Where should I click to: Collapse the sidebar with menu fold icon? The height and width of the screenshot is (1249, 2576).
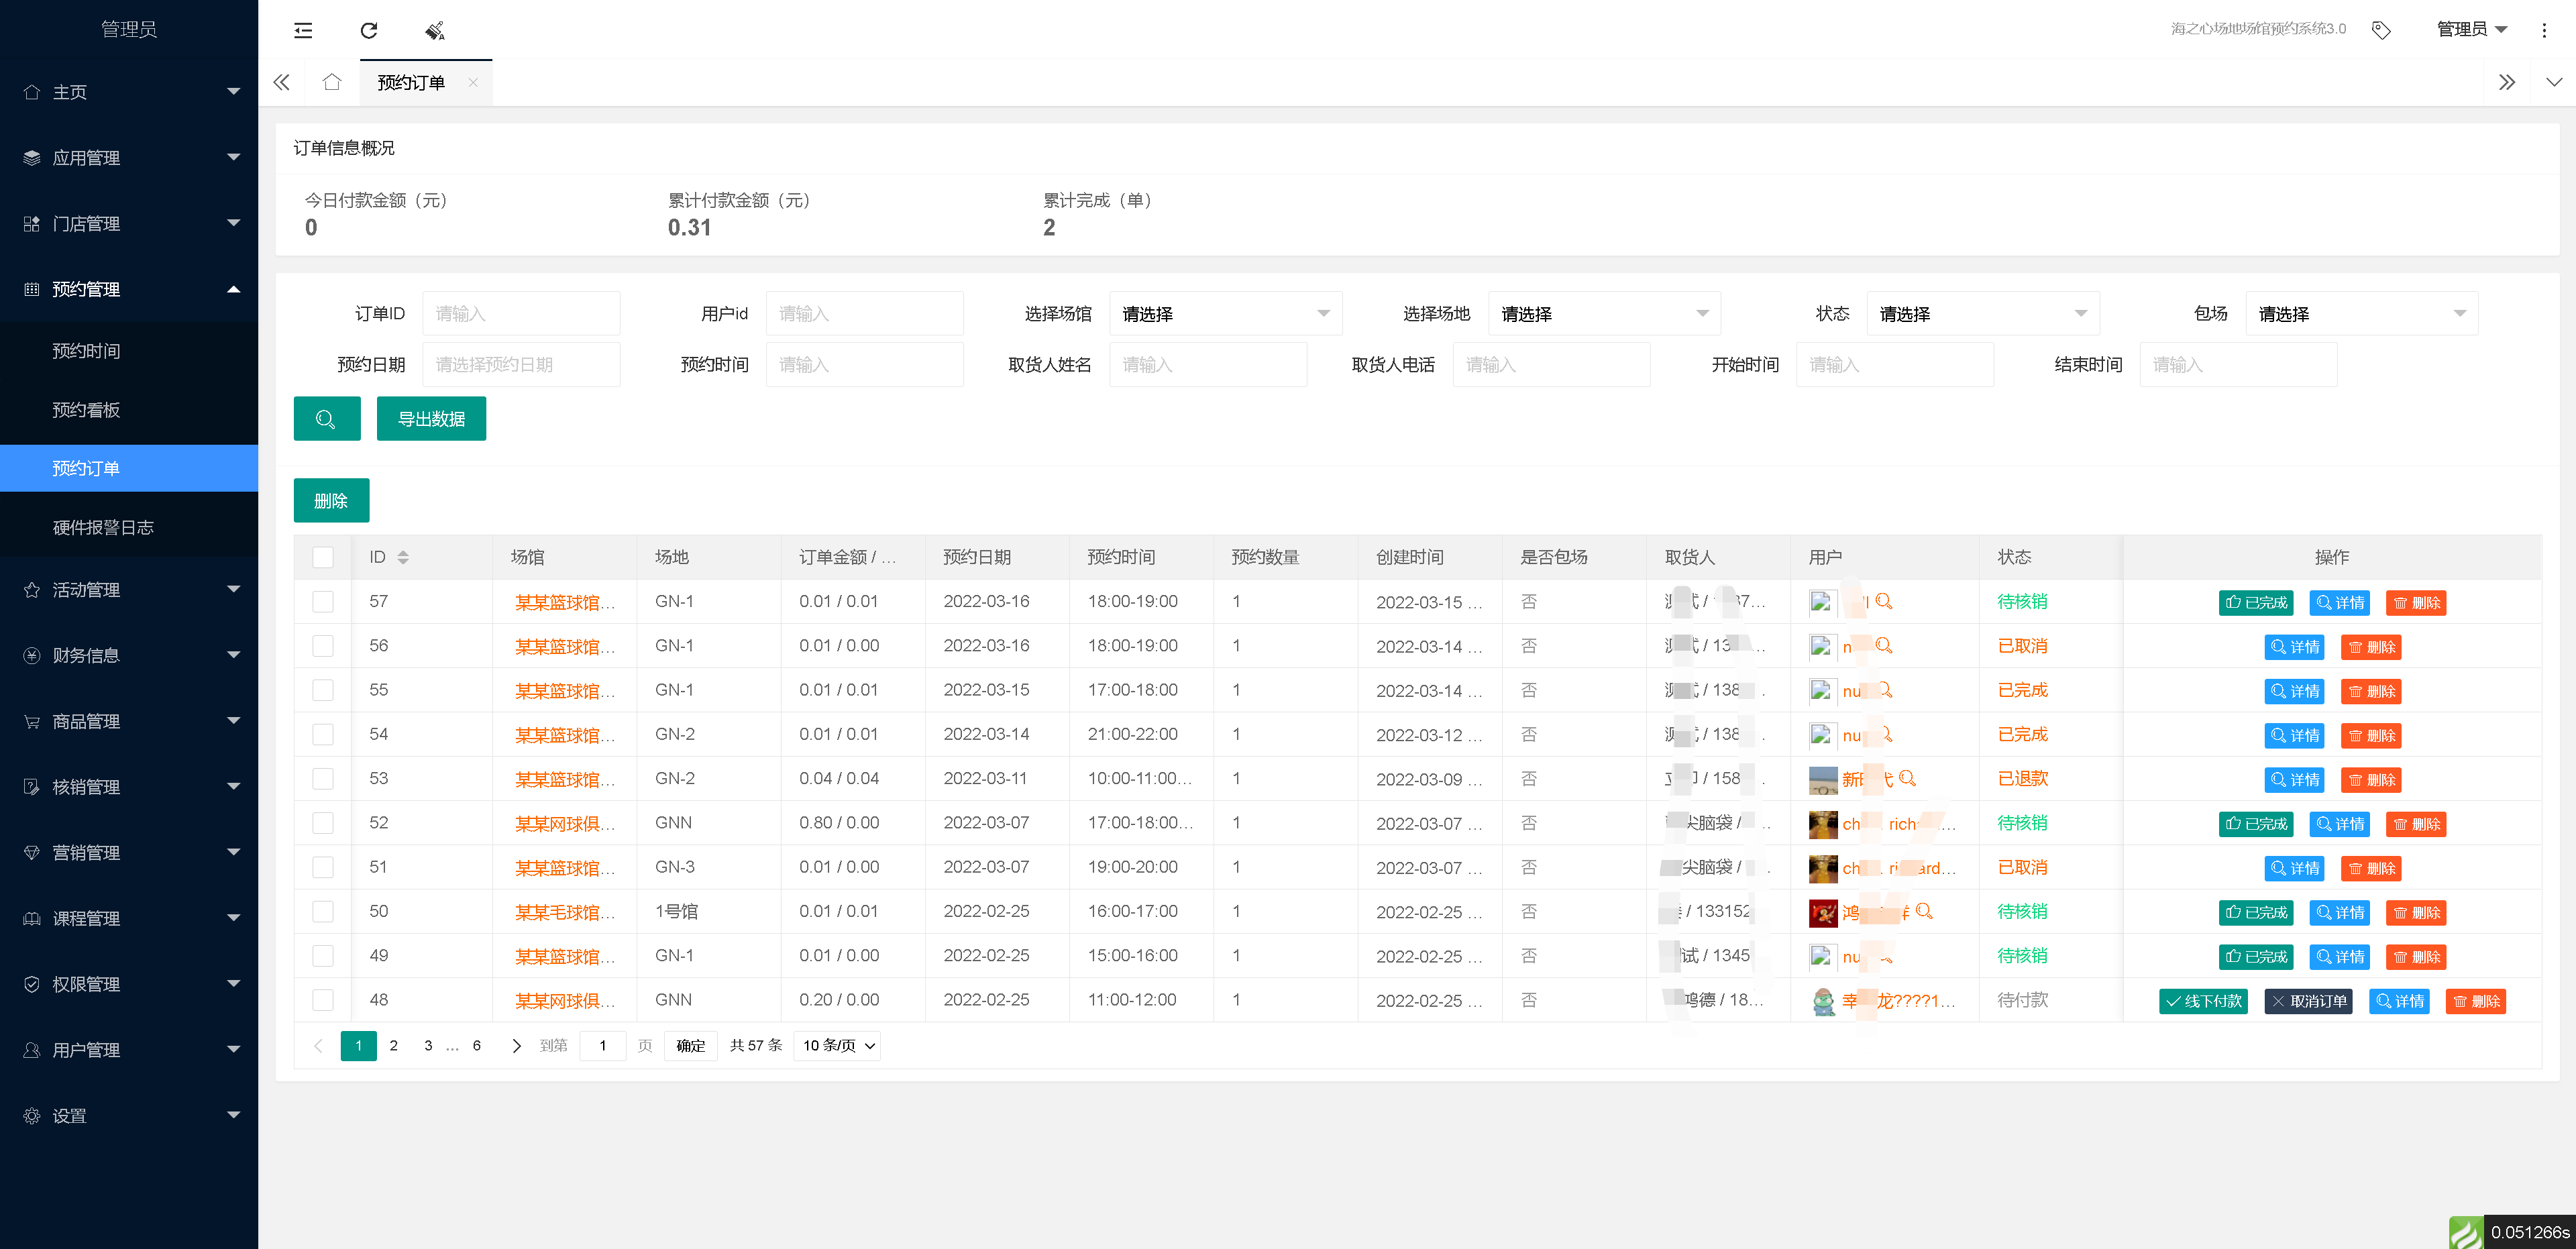click(x=303, y=30)
